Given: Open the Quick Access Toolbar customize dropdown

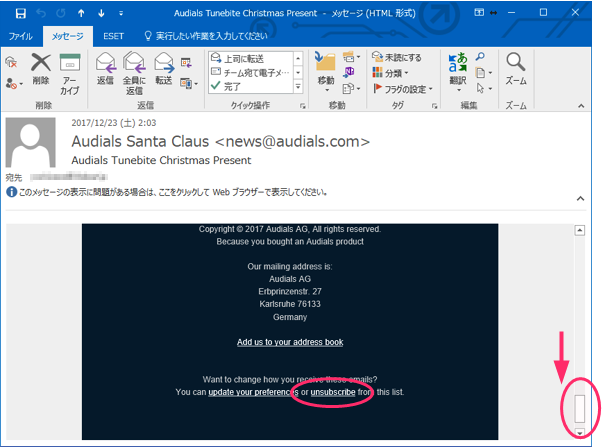Looking at the screenshot, I should 121,13.
